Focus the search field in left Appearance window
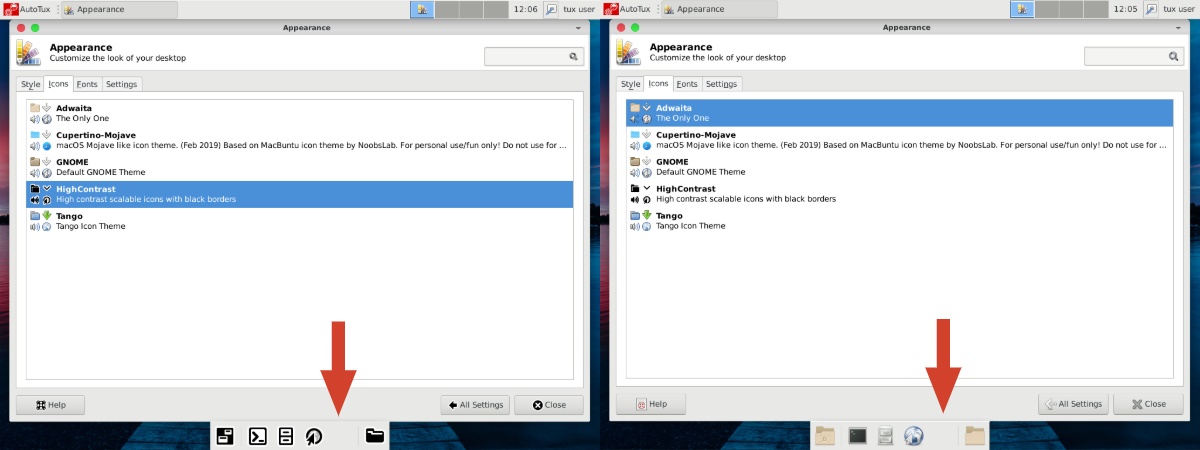The height and width of the screenshot is (450, 1200). 534,57
